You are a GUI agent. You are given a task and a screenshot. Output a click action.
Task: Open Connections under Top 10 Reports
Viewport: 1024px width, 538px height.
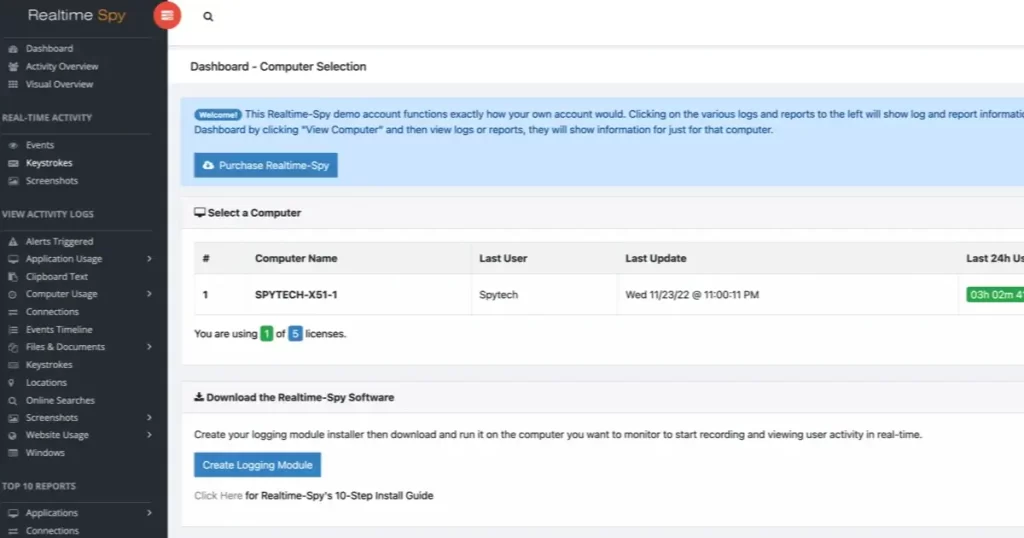[52, 531]
